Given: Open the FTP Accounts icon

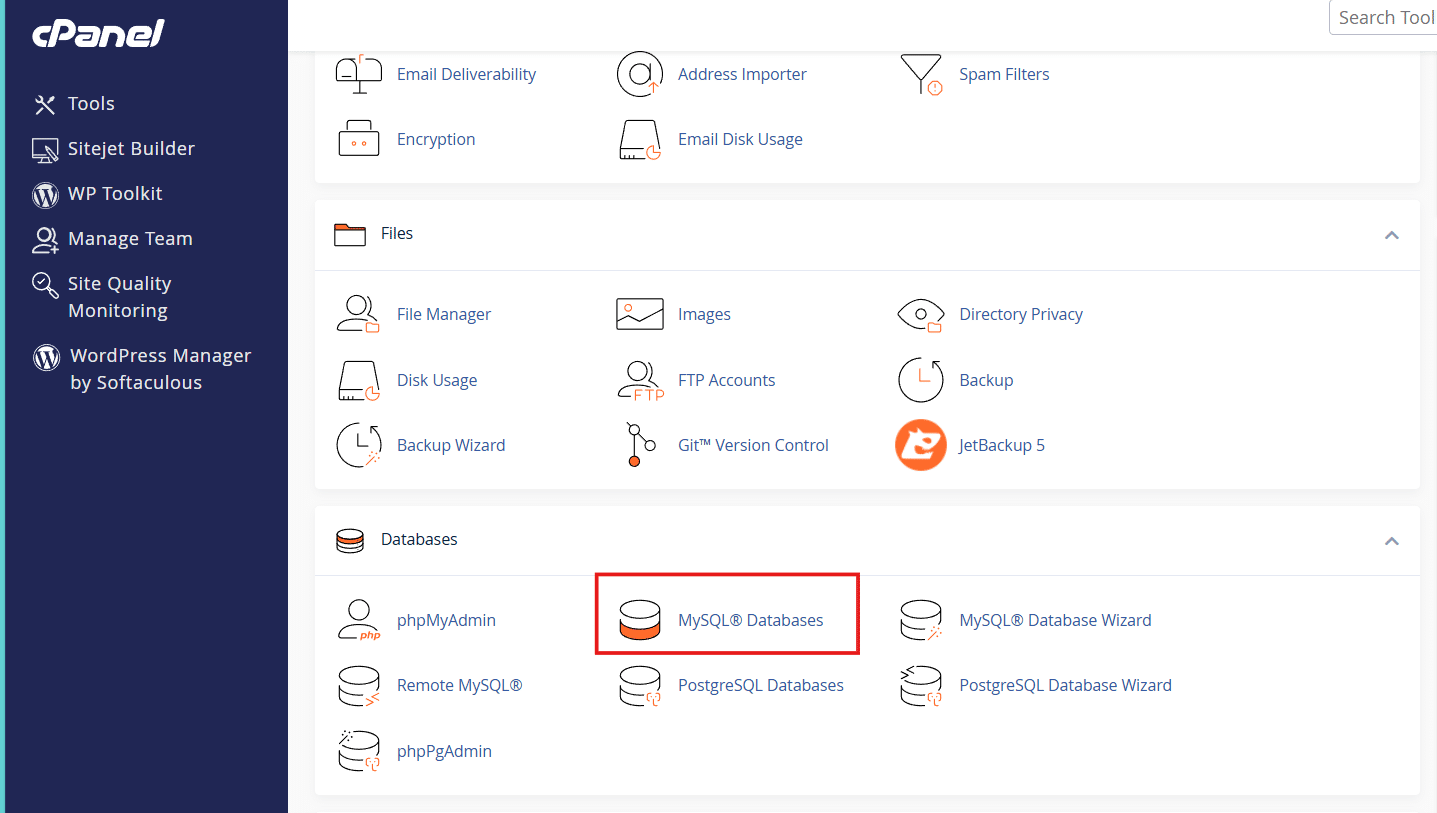Looking at the screenshot, I should coord(640,380).
